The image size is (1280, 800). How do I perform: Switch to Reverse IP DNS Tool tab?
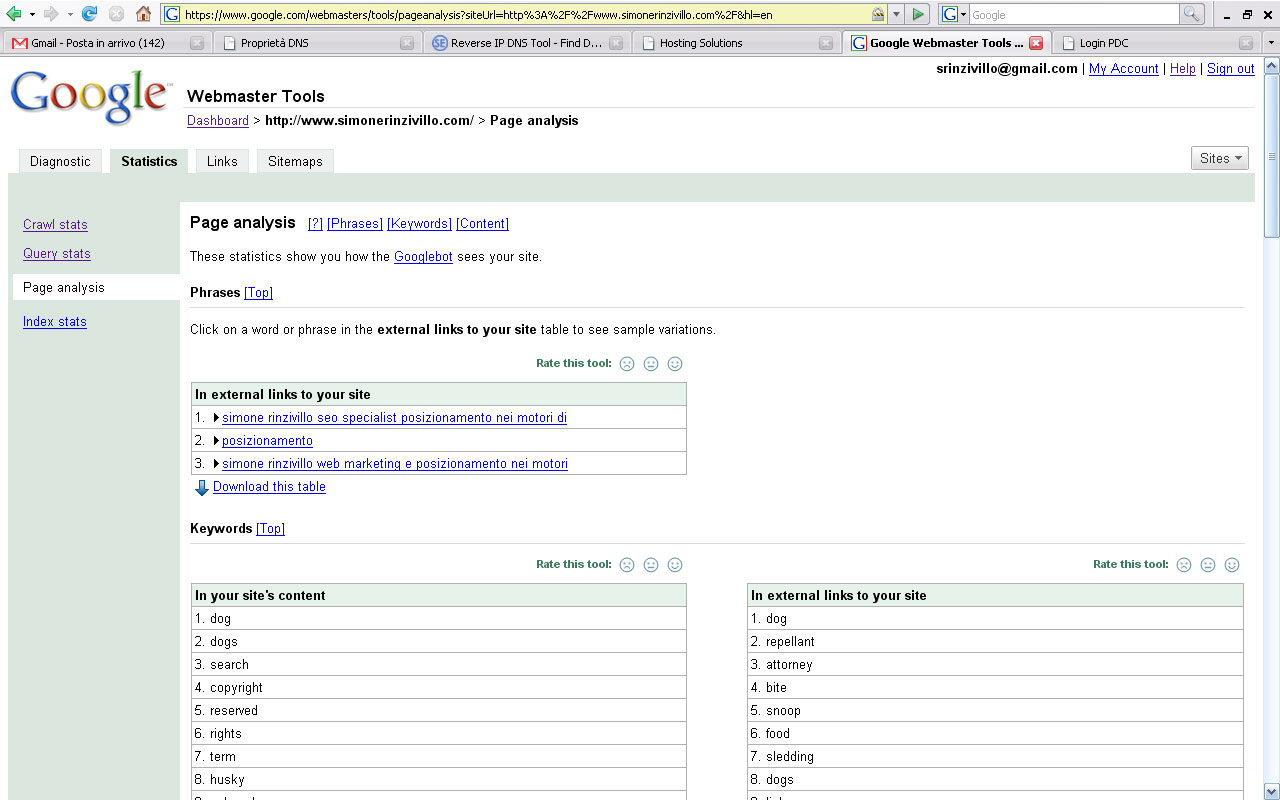pos(527,43)
